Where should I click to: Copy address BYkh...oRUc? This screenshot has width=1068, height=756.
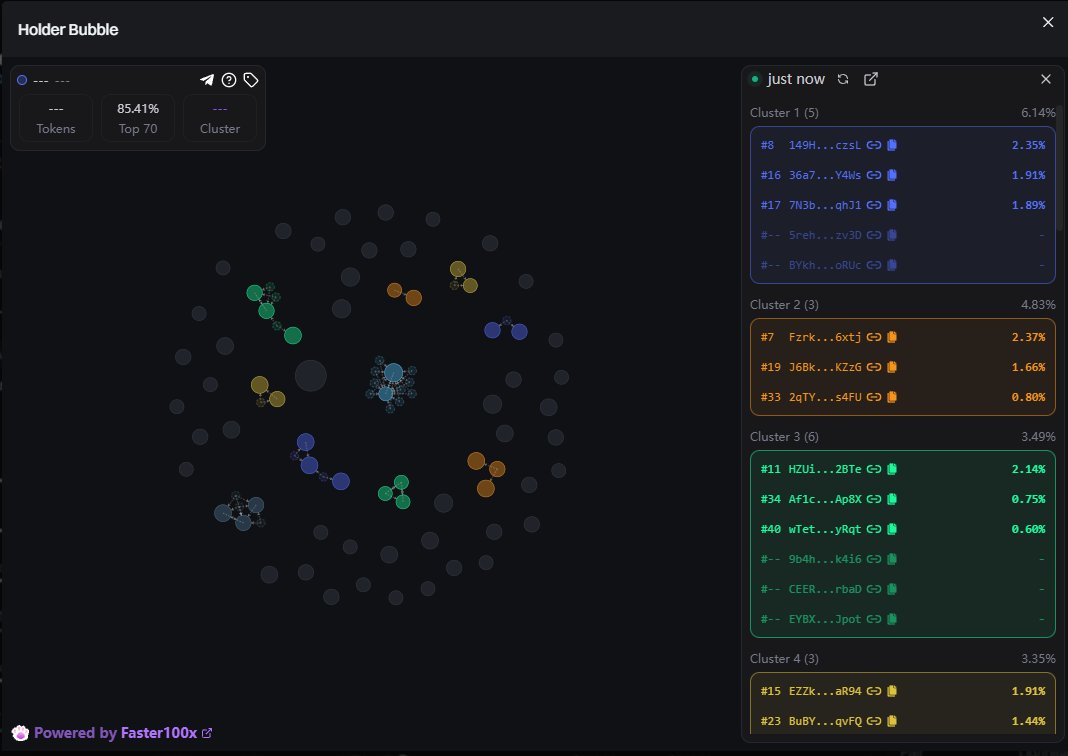892,265
